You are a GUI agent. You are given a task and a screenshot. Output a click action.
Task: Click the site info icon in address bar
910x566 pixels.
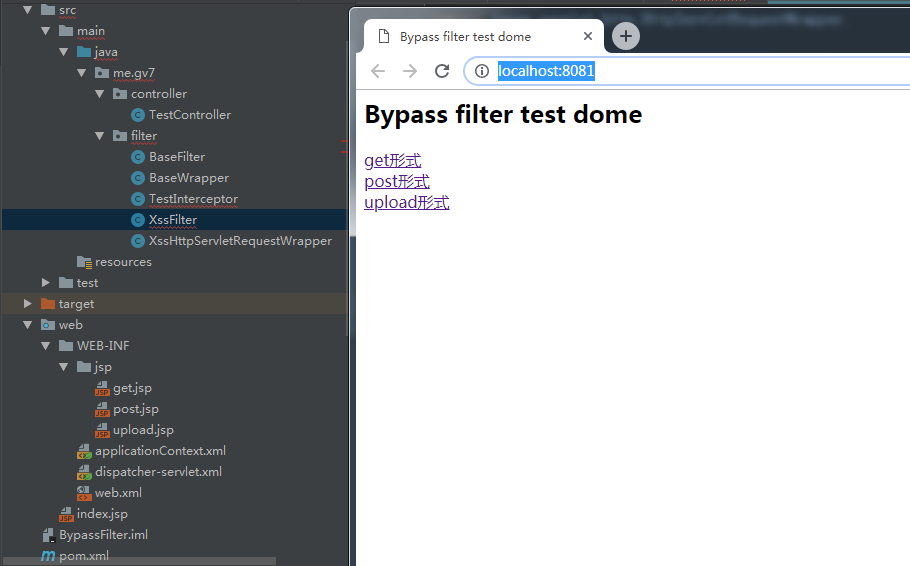[481, 71]
